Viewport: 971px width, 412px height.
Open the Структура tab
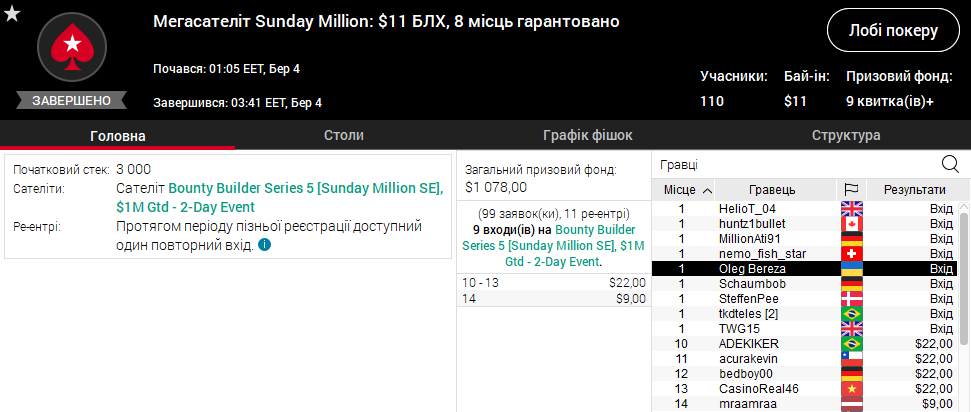[846, 135]
